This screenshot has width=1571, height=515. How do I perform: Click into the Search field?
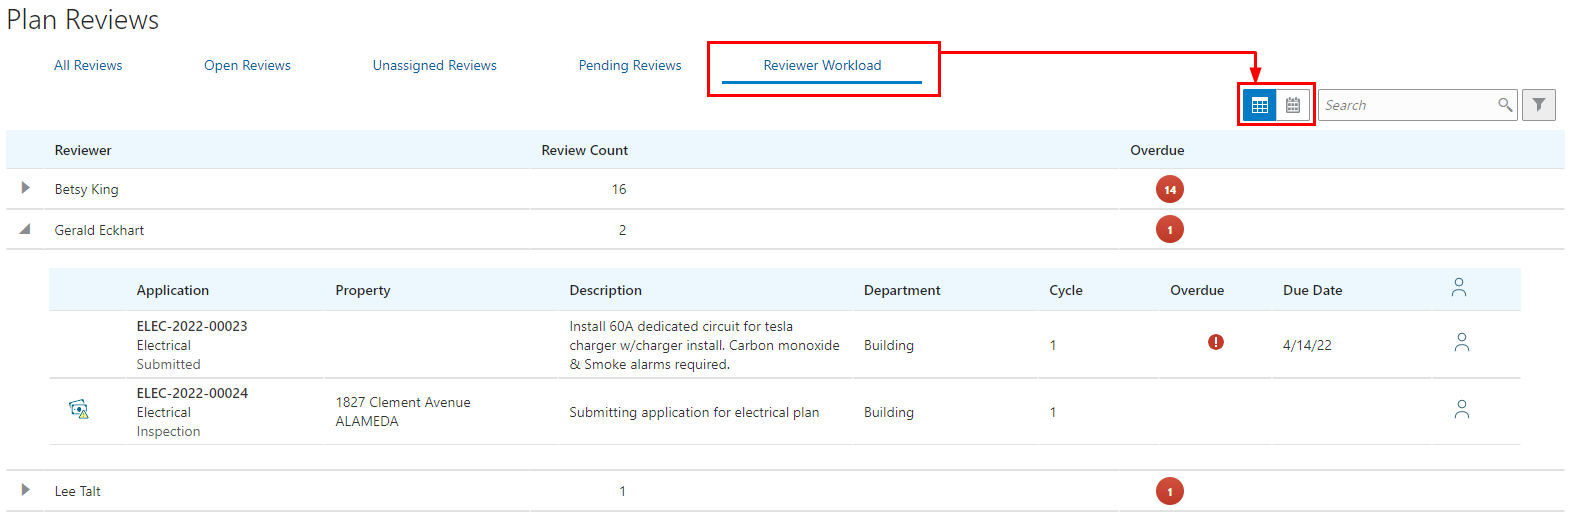pos(1405,105)
